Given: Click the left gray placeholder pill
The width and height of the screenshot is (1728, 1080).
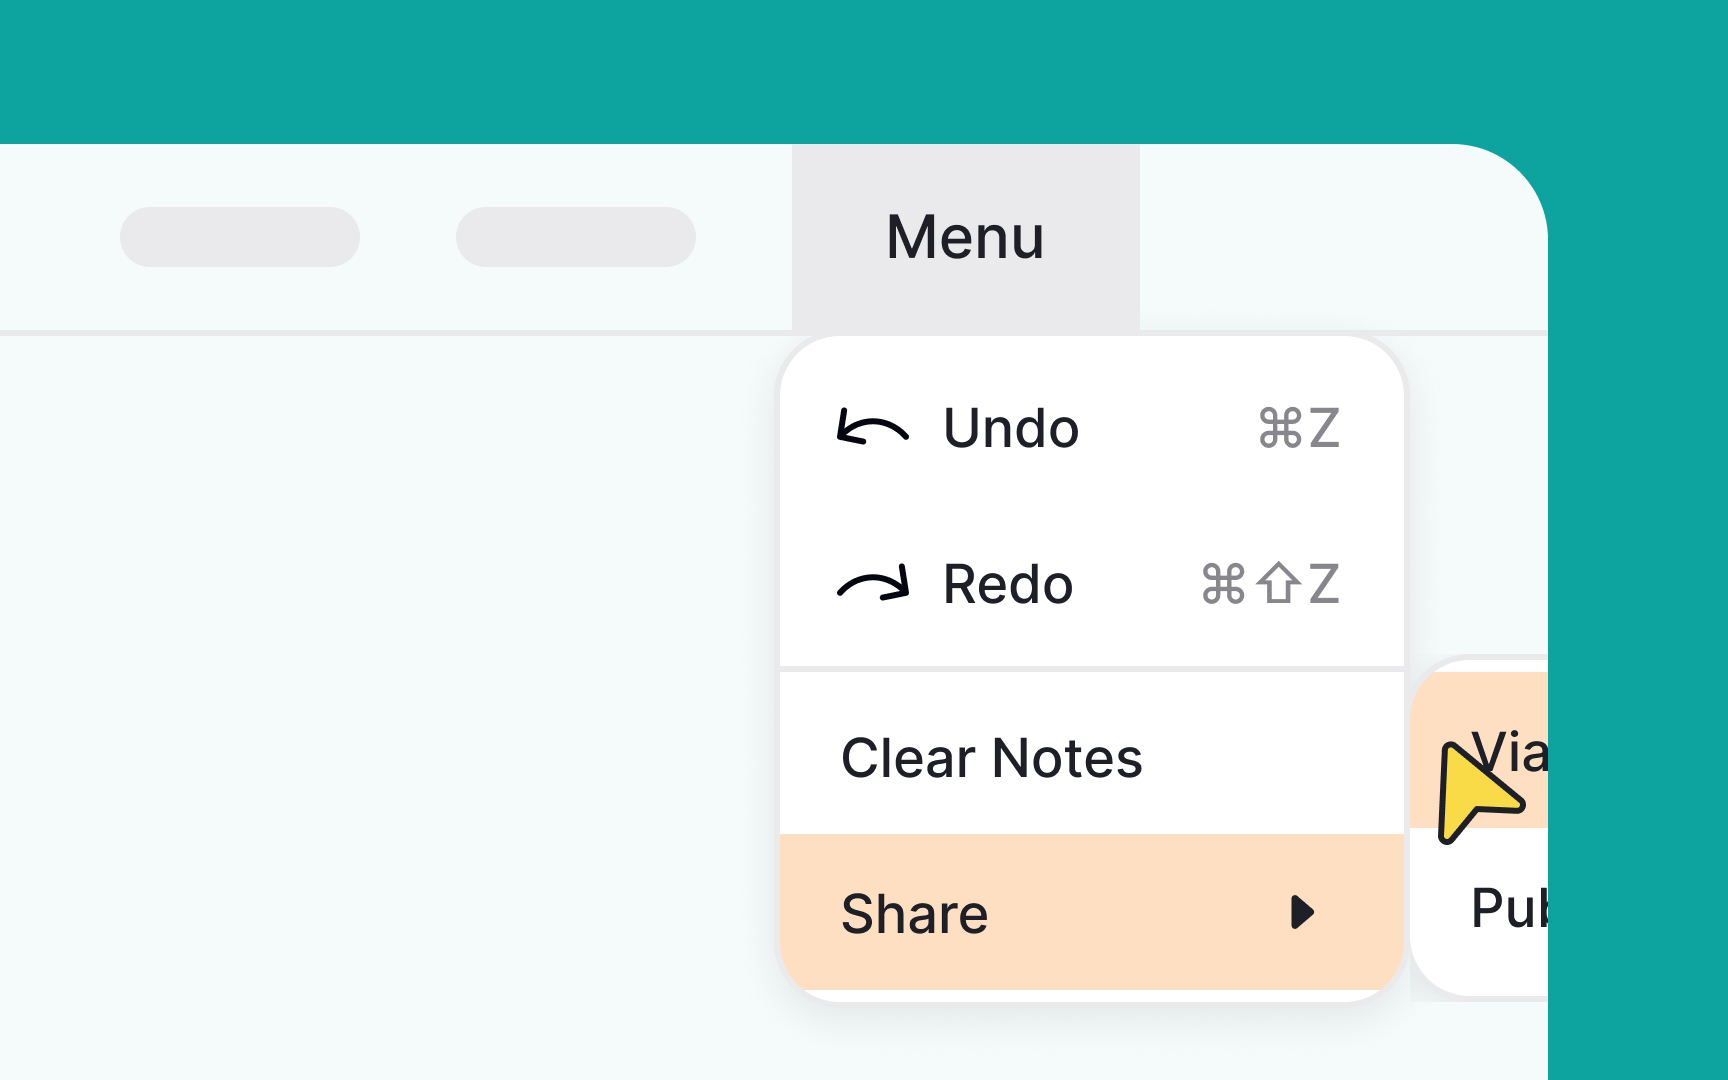Looking at the screenshot, I should pyautogui.click(x=240, y=237).
